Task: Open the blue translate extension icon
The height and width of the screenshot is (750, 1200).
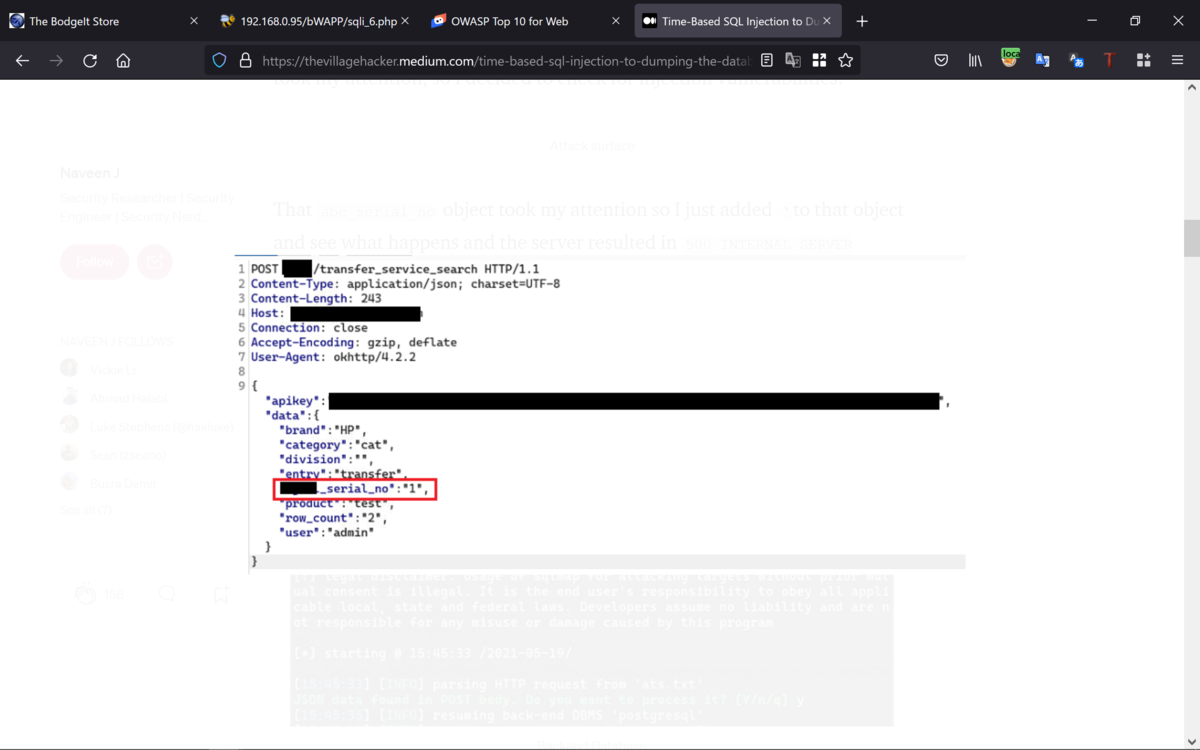Action: [x=1042, y=61]
